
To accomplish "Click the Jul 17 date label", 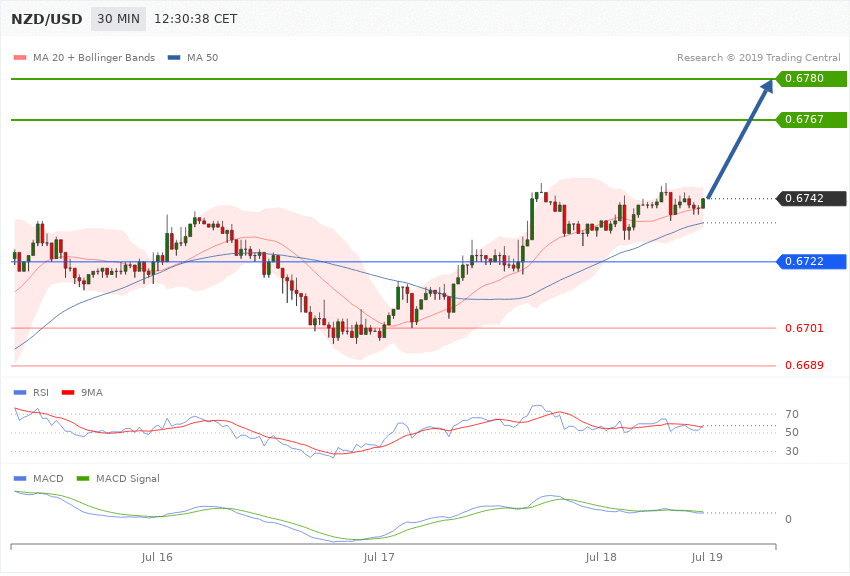I will [x=379, y=557].
